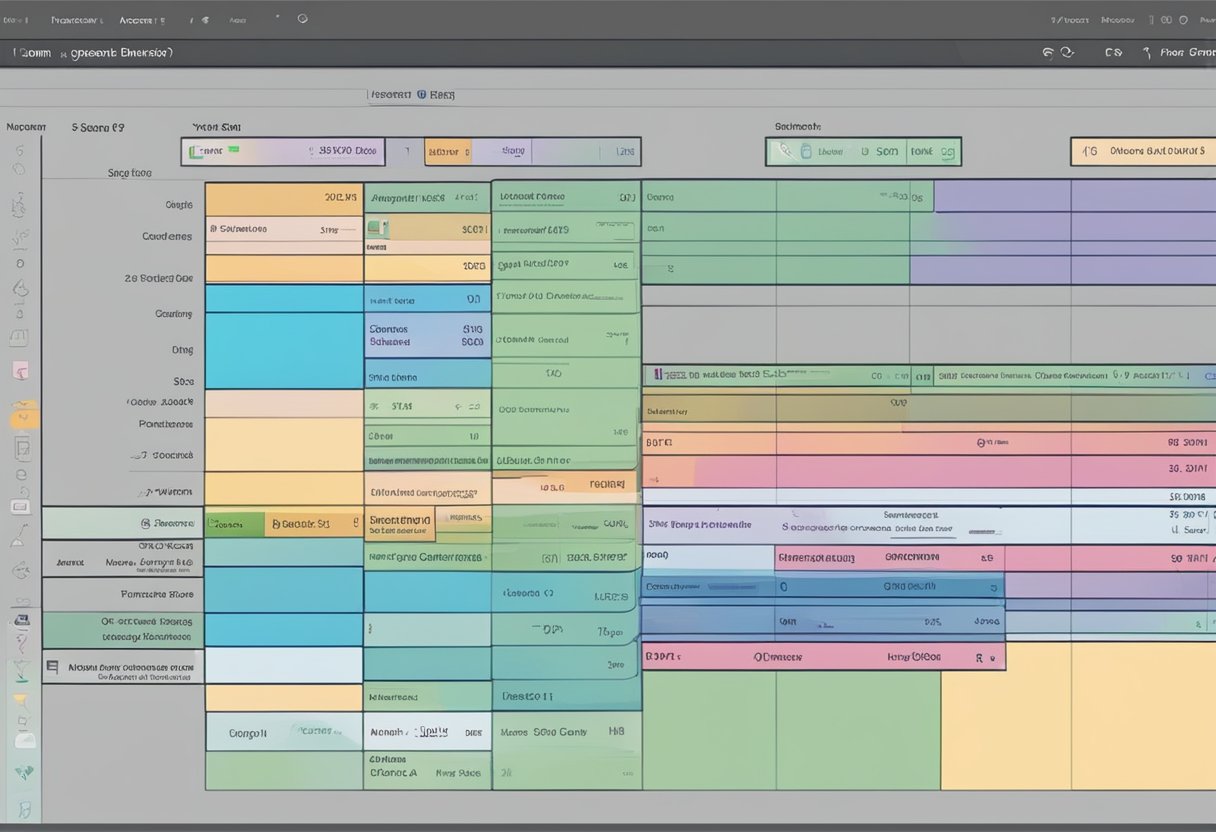Click the orange button in the second header box

[447, 152]
